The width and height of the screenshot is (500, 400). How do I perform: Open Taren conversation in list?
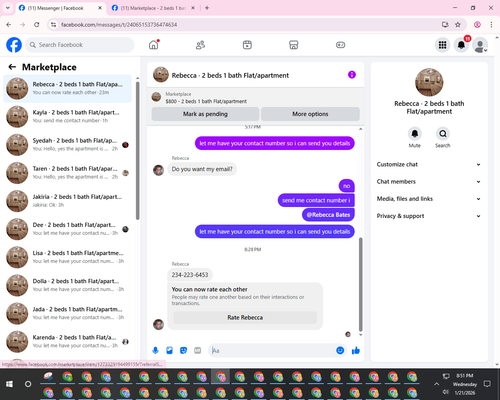tap(68, 173)
